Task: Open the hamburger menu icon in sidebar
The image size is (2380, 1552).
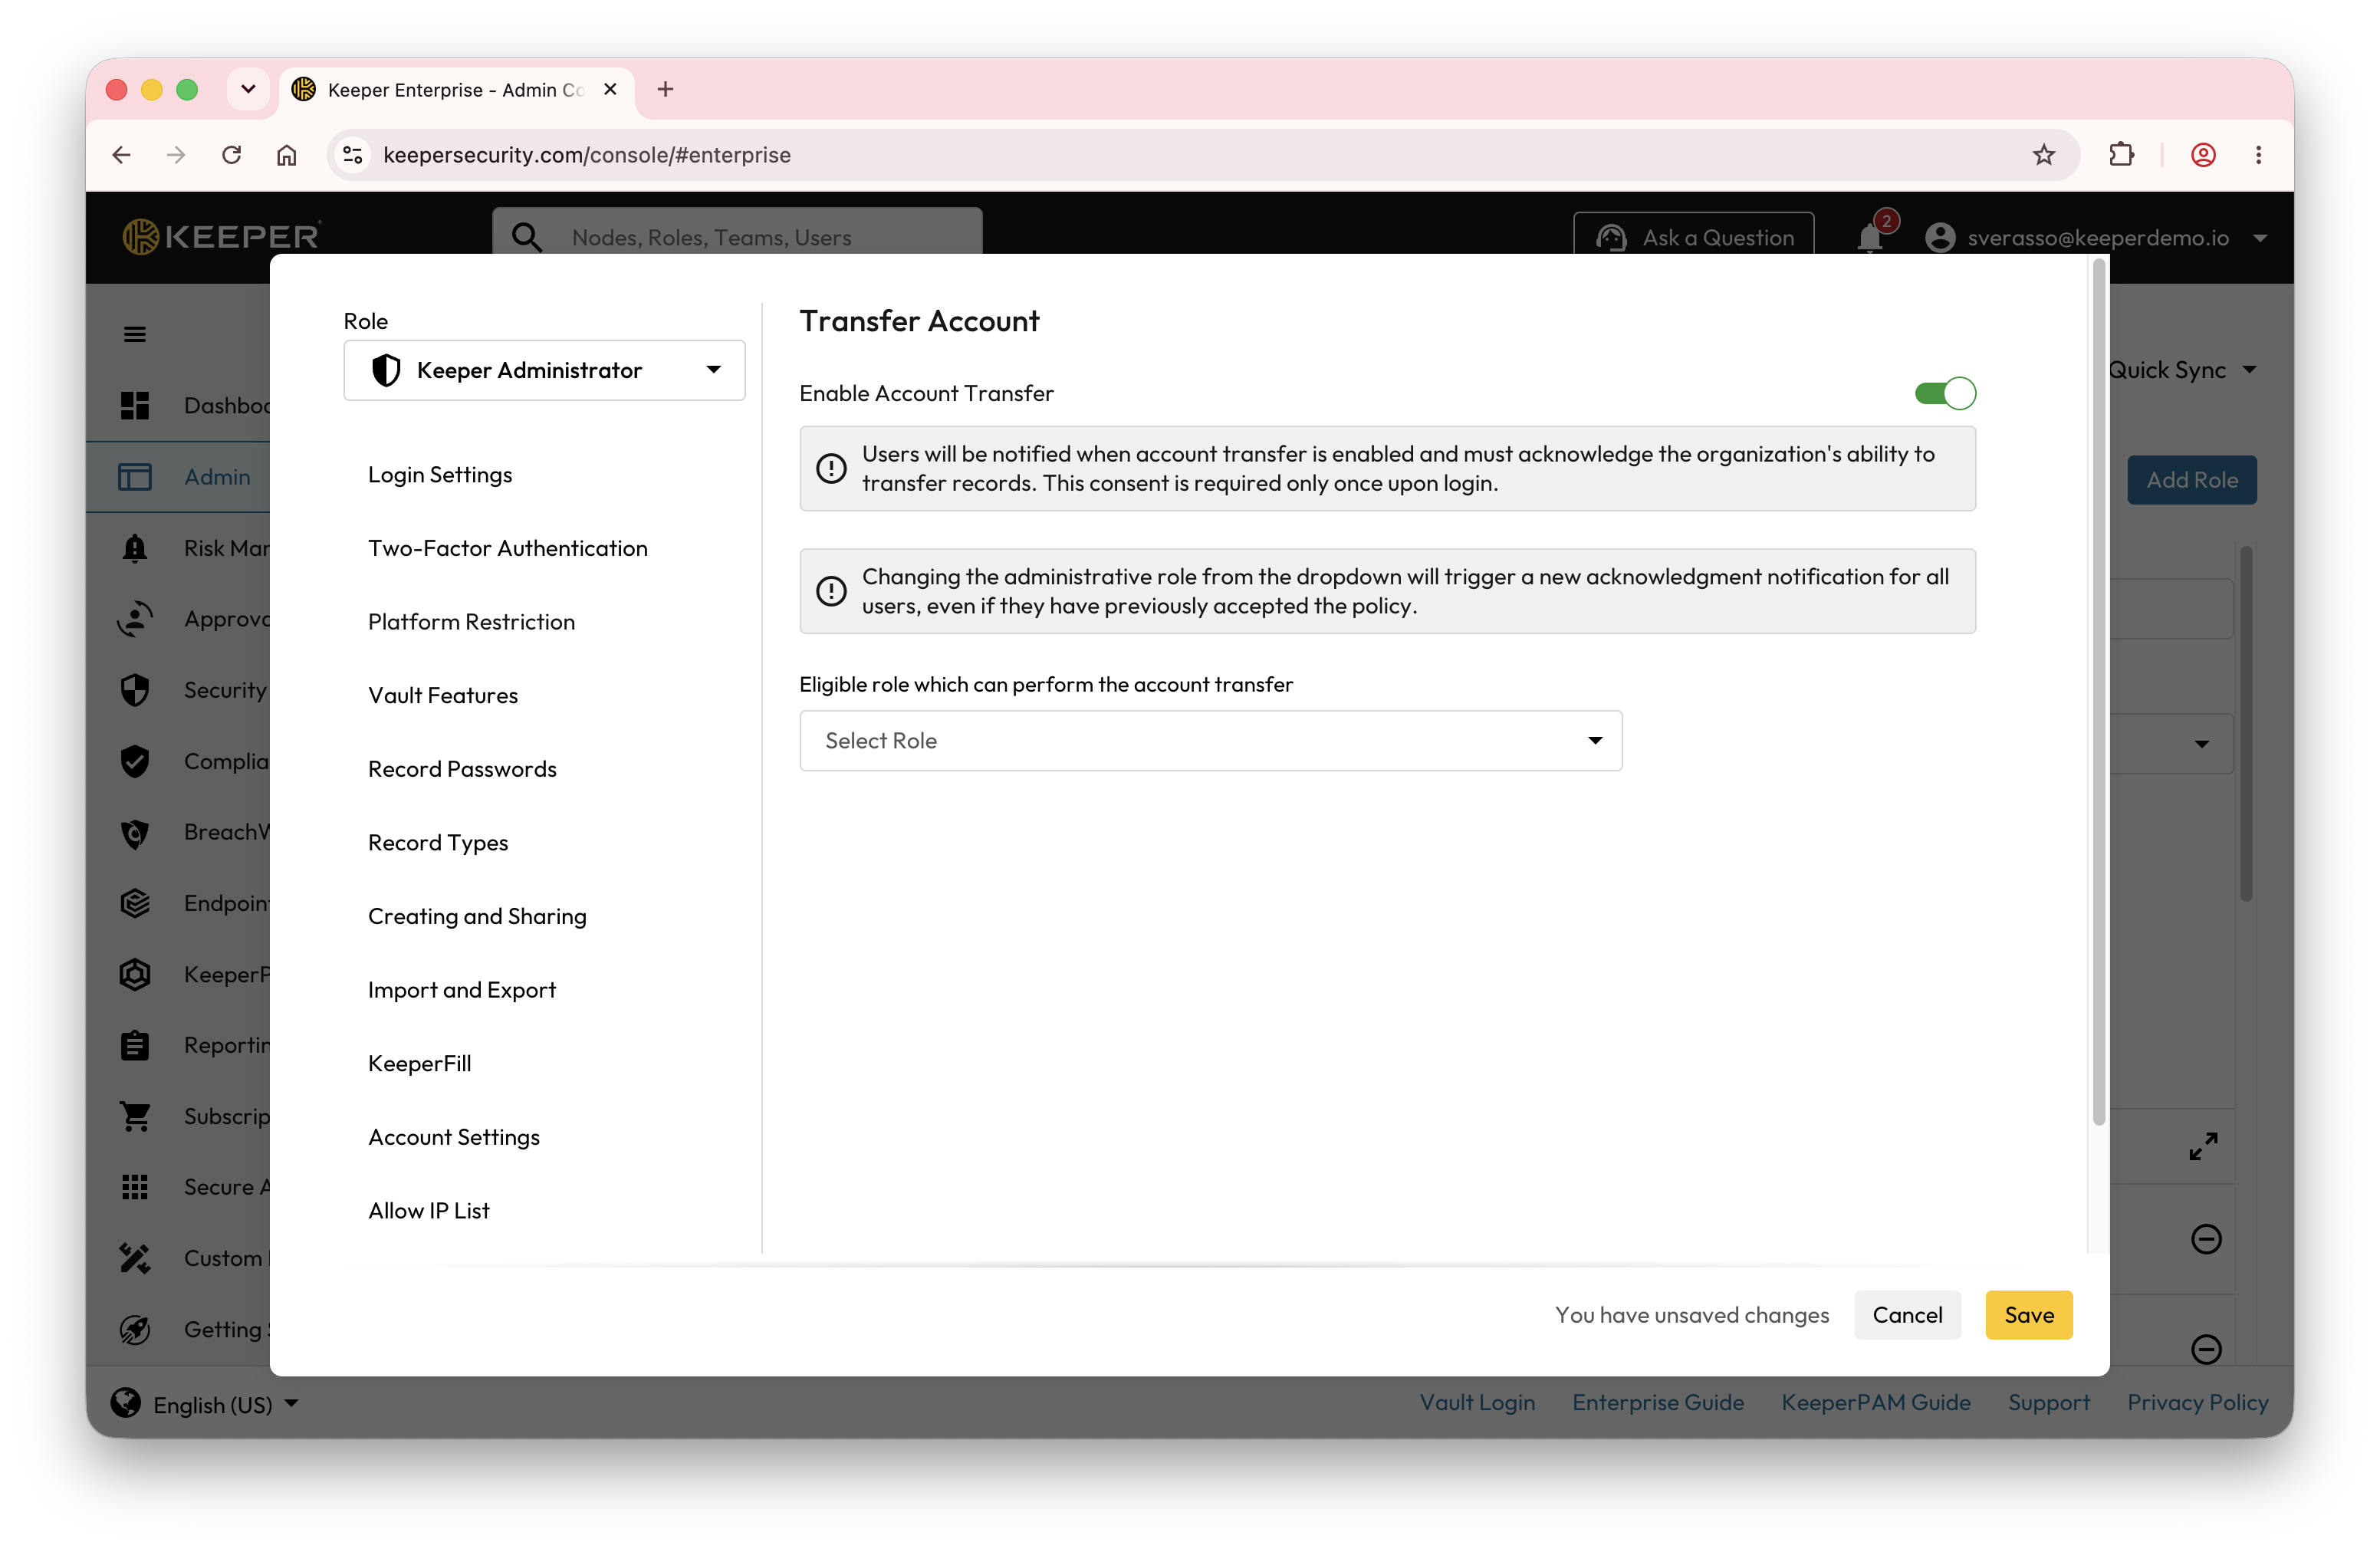Action: (135, 334)
